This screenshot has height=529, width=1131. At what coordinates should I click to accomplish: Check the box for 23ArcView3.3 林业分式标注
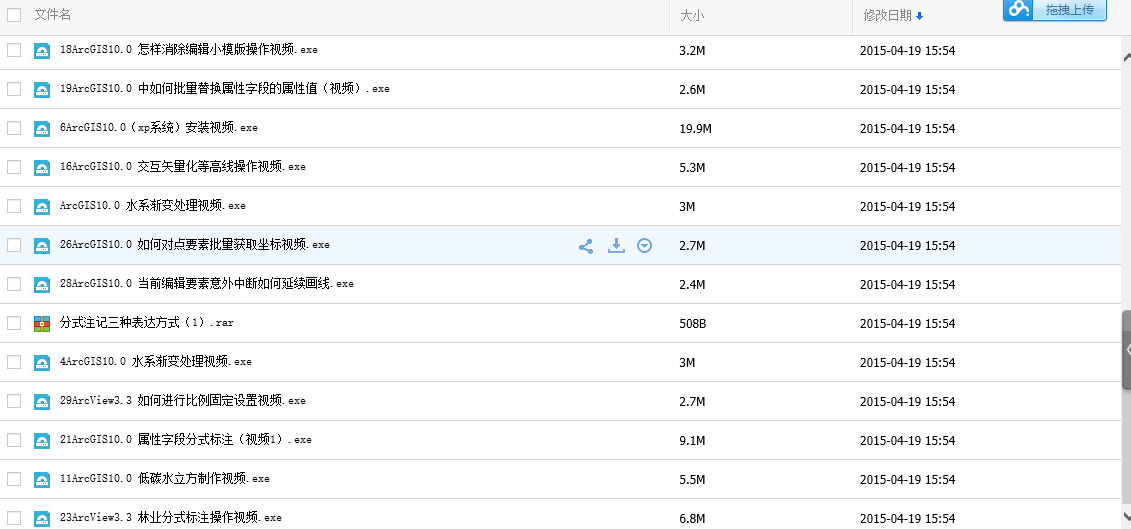pos(14,517)
